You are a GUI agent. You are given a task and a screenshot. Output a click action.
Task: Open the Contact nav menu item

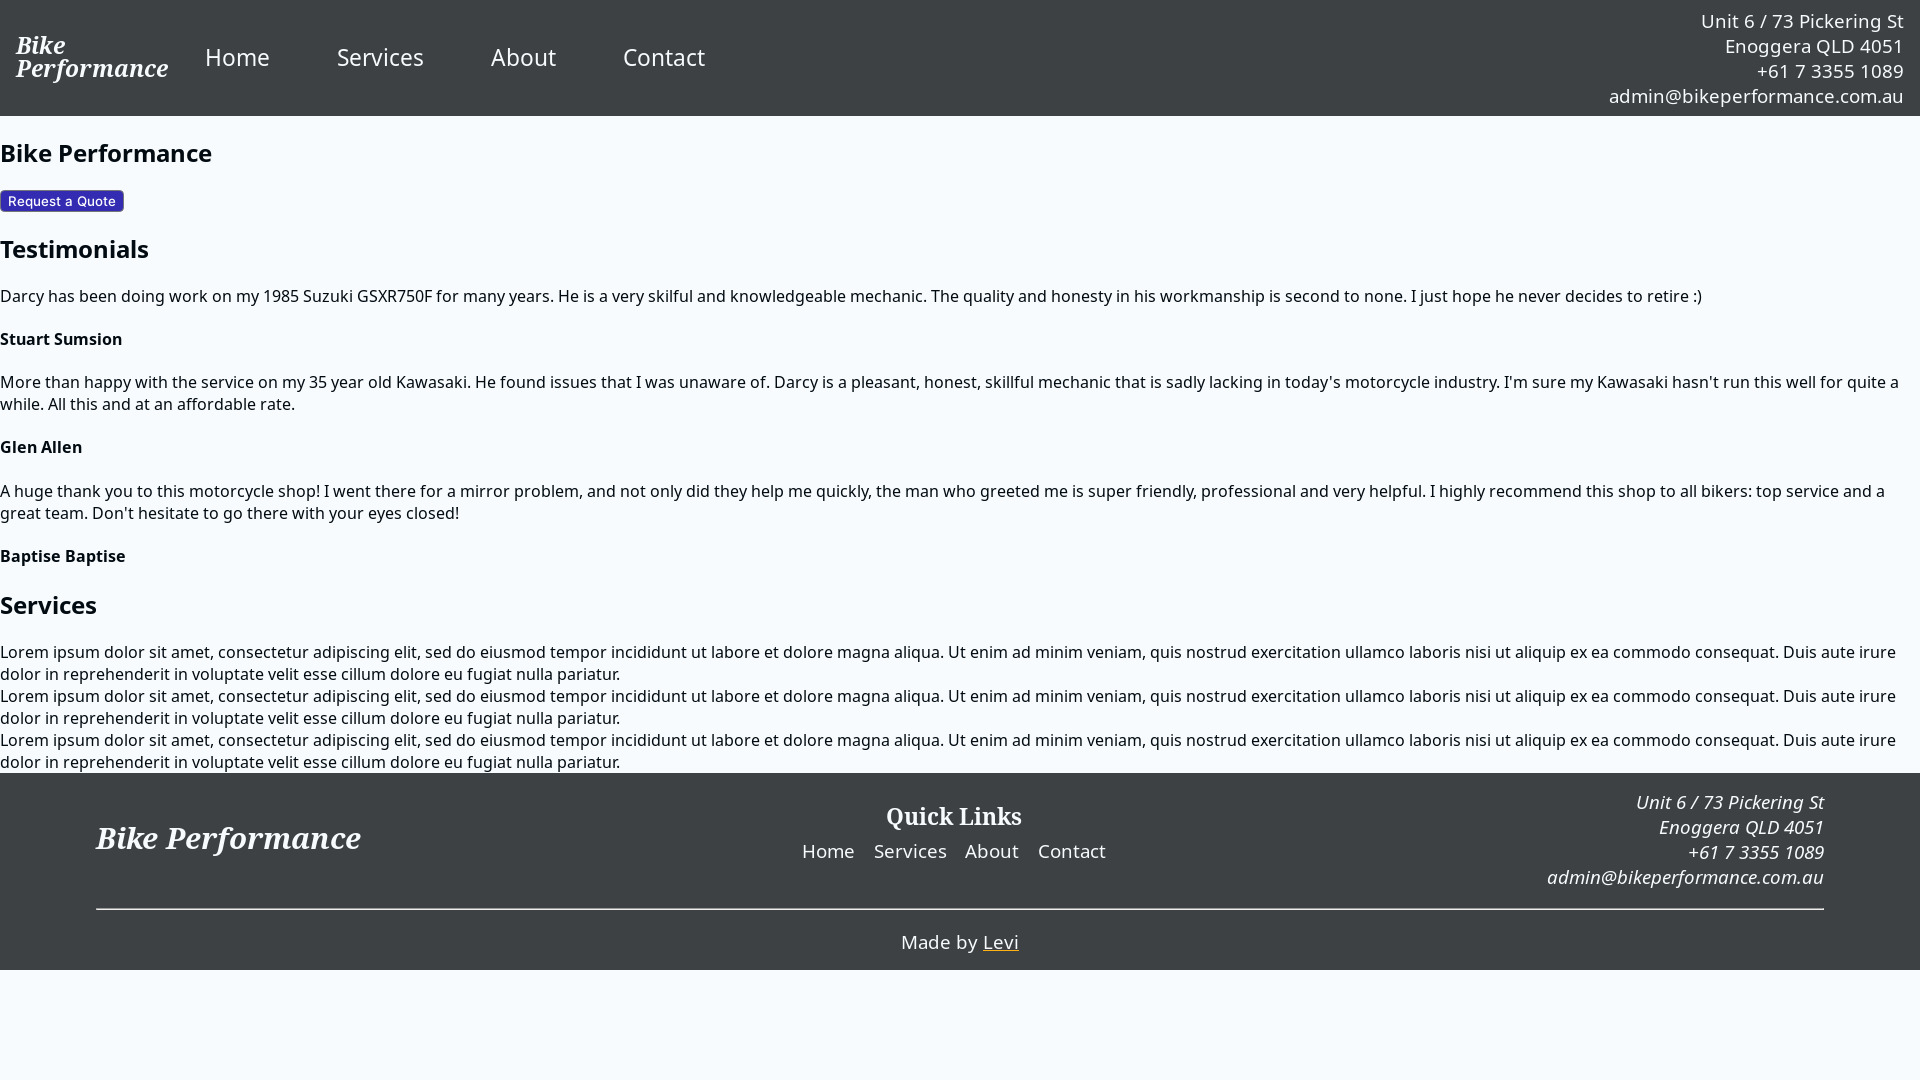[x=664, y=57]
